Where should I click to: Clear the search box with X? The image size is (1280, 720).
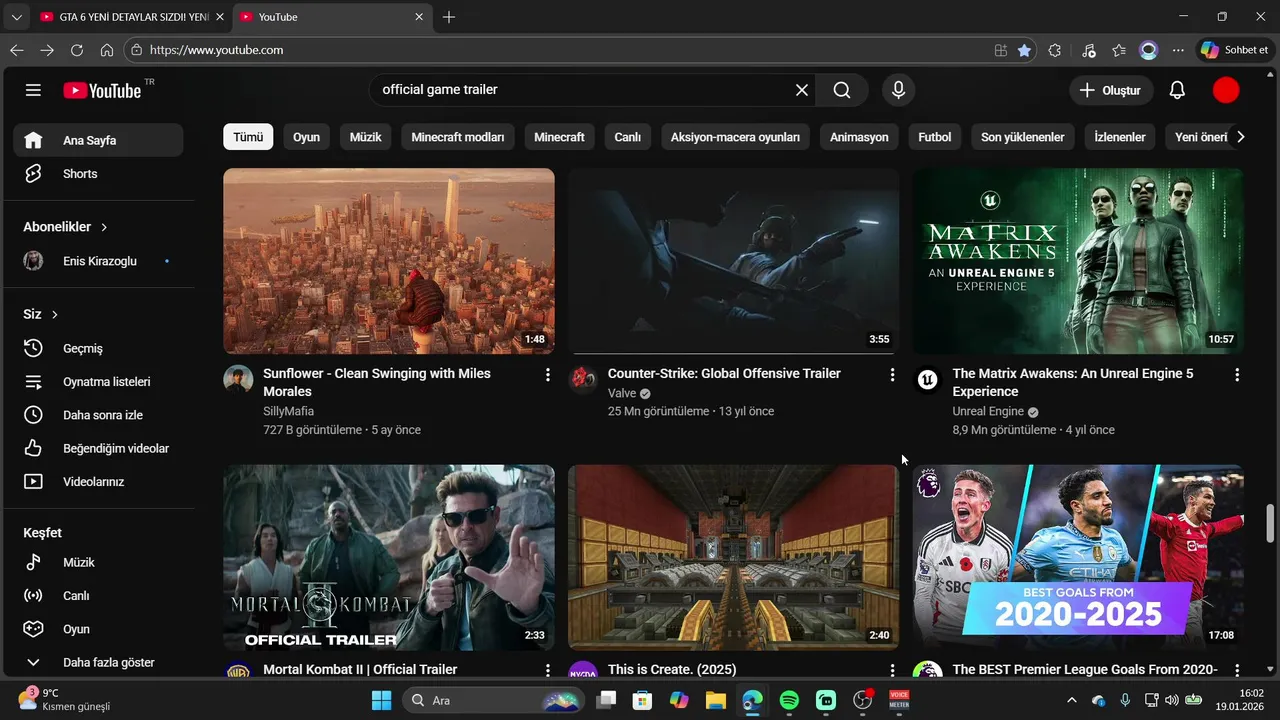click(802, 90)
